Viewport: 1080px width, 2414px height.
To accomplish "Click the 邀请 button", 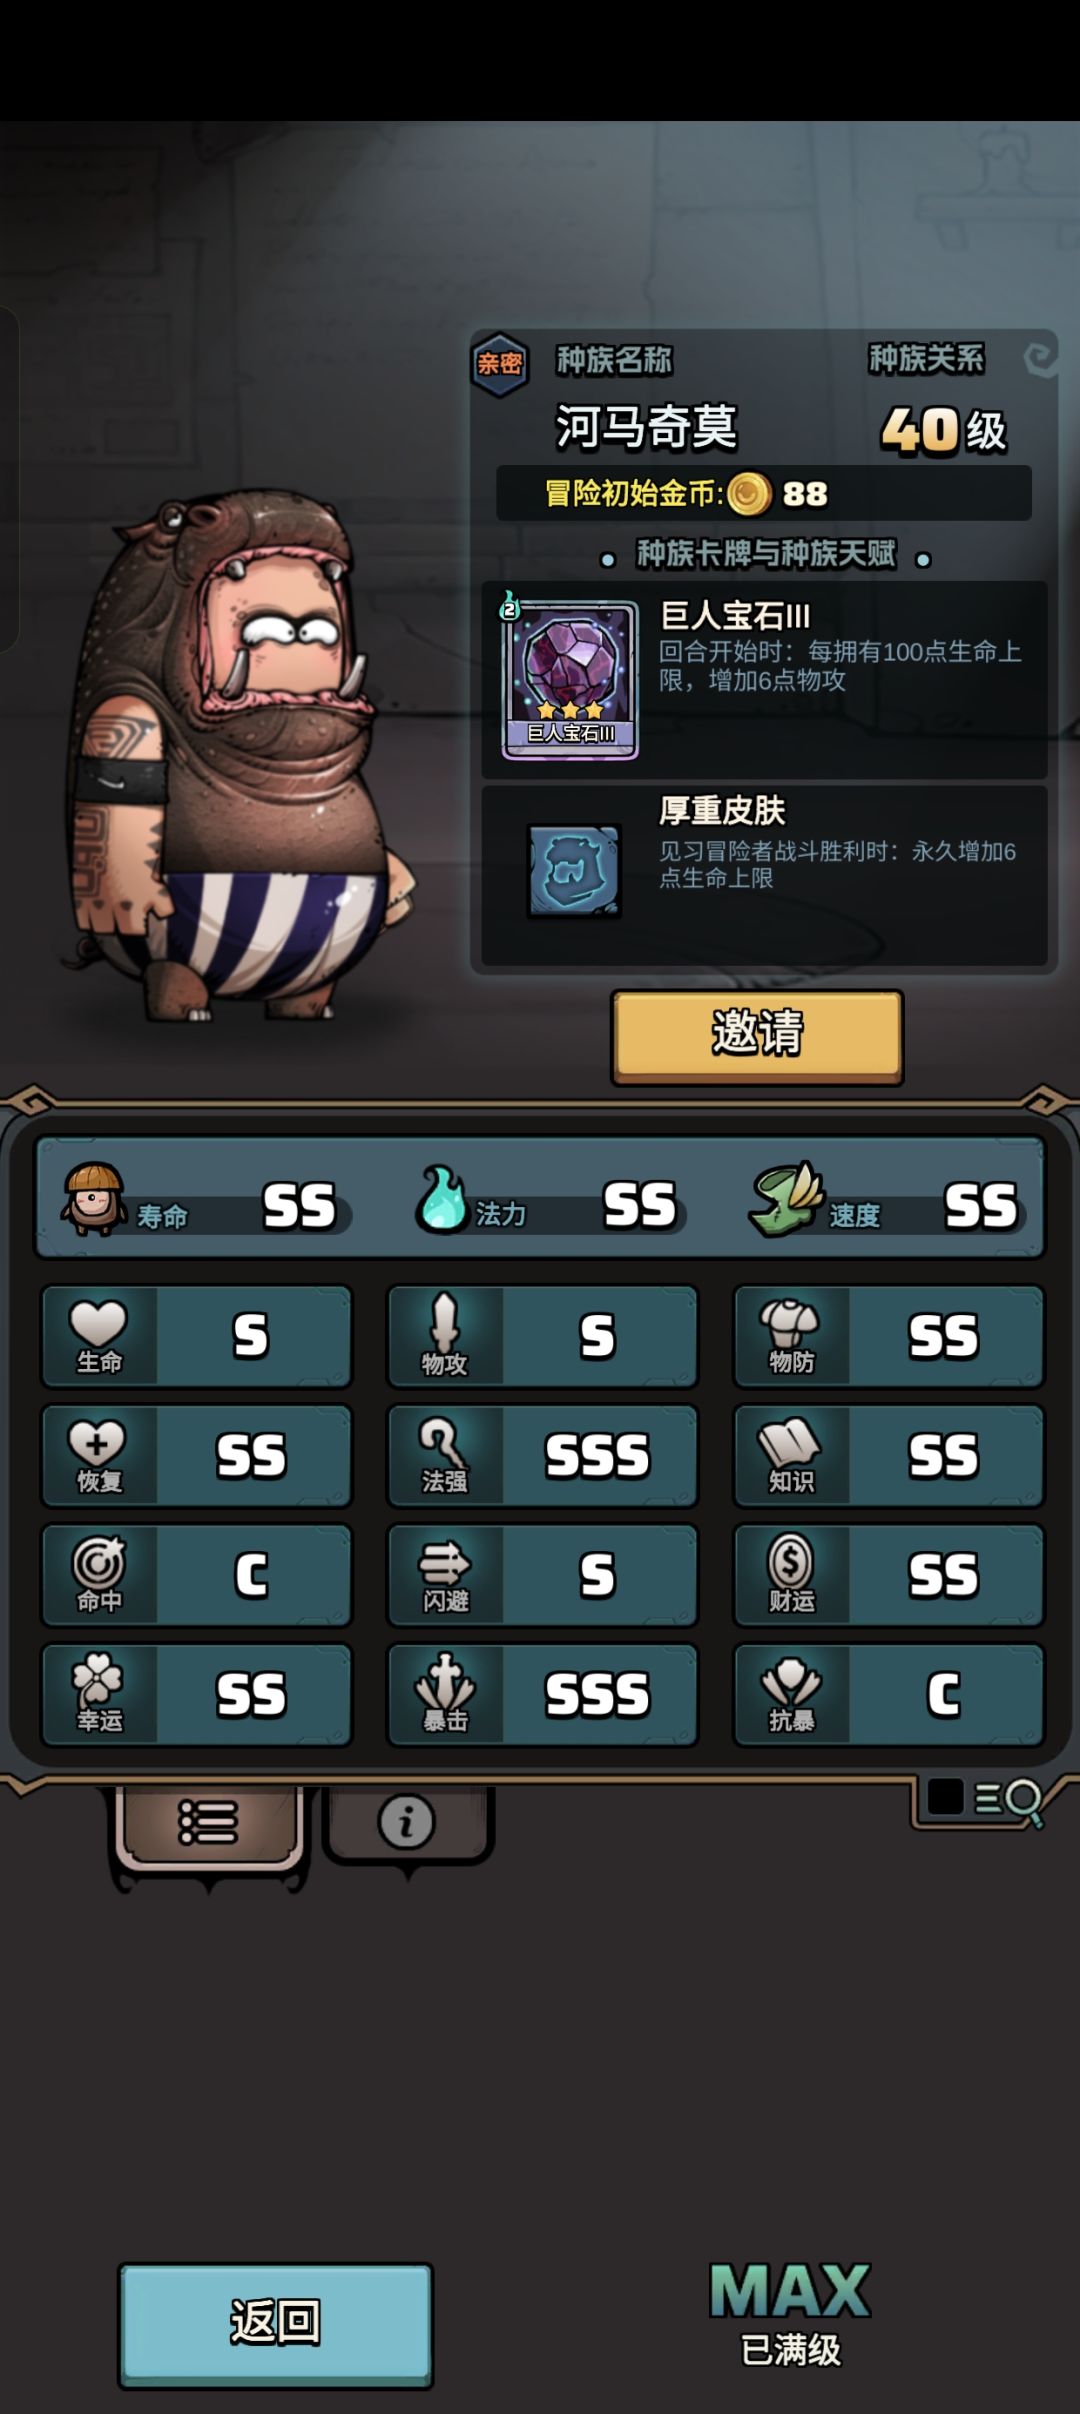I will 757,1037.
